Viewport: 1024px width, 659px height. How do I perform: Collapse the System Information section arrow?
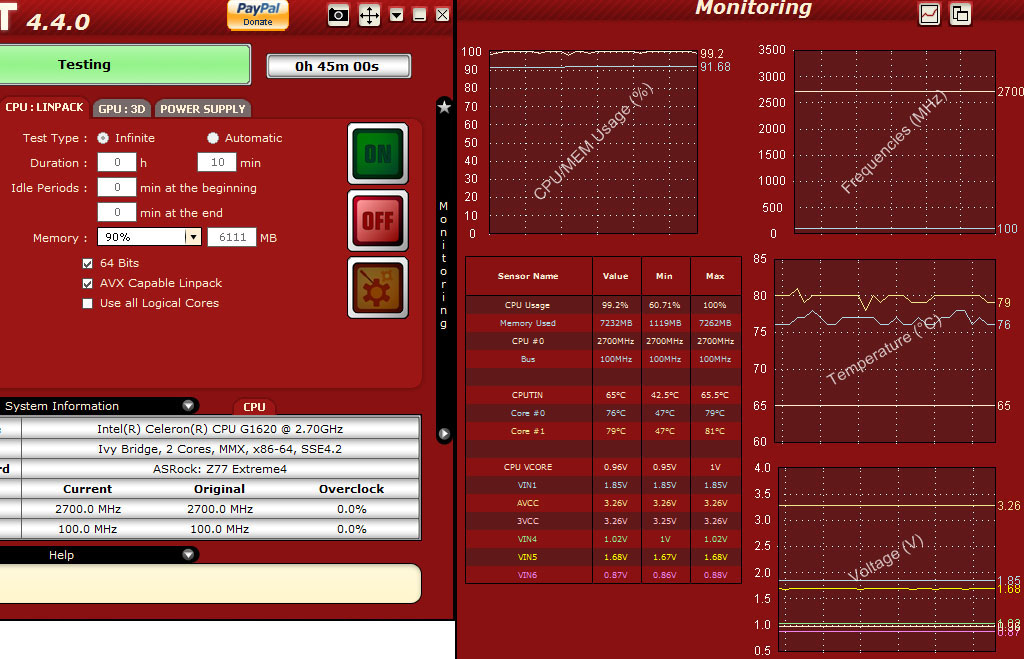click(188, 406)
